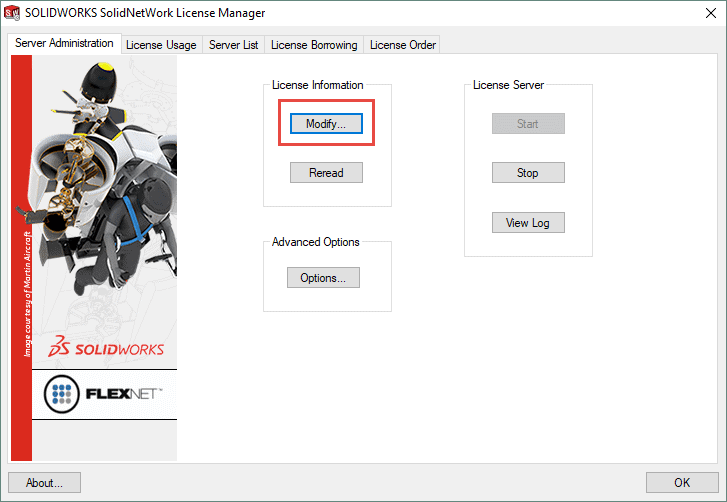
Task: Stop the license server
Action: (x=528, y=173)
